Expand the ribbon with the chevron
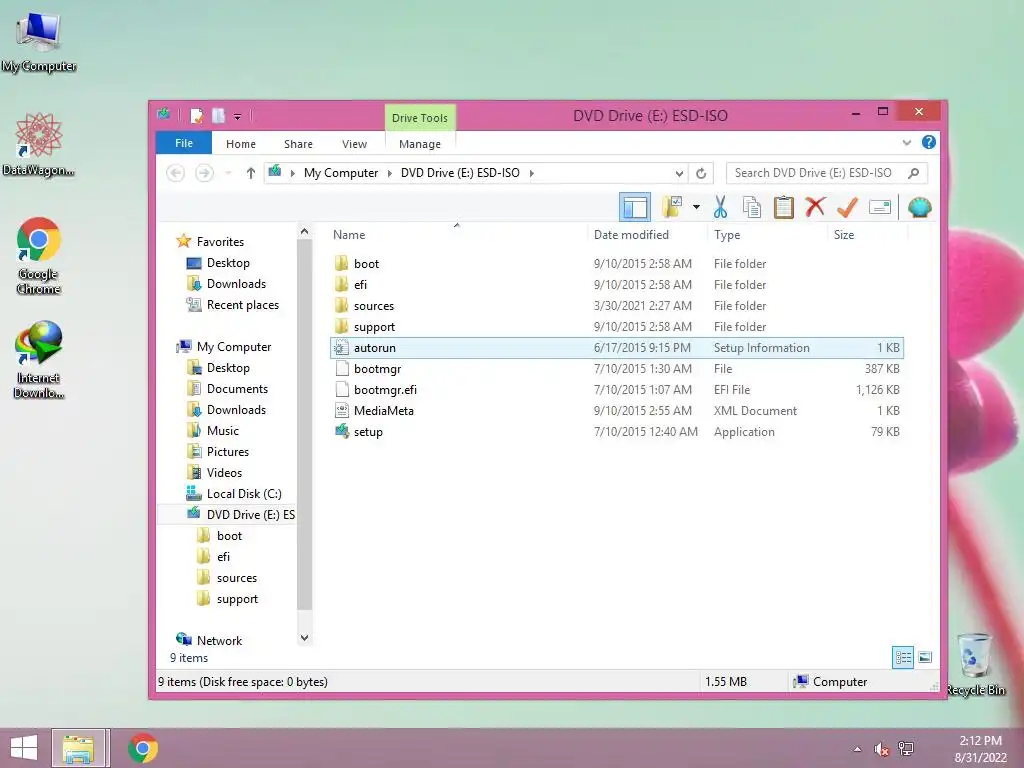 (x=906, y=142)
